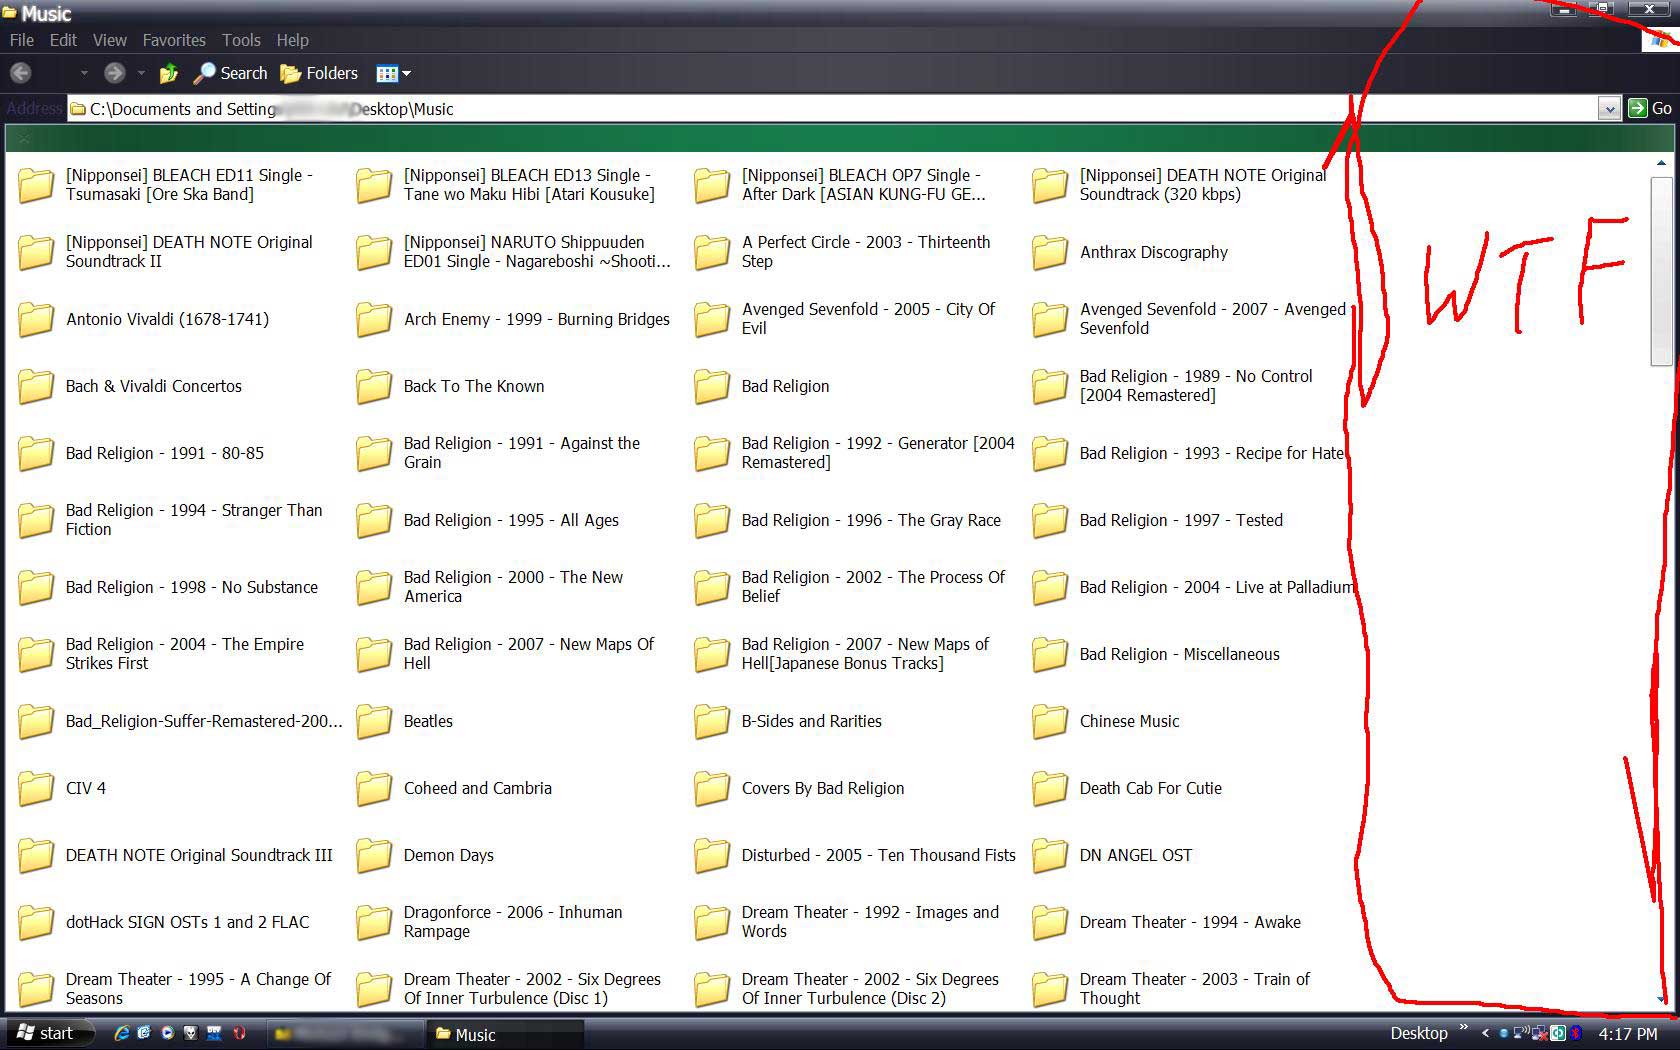The width and height of the screenshot is (1680, 1050).
Task: Click the vertical scrollbar thumb
Action: [x=1661, y=271]
